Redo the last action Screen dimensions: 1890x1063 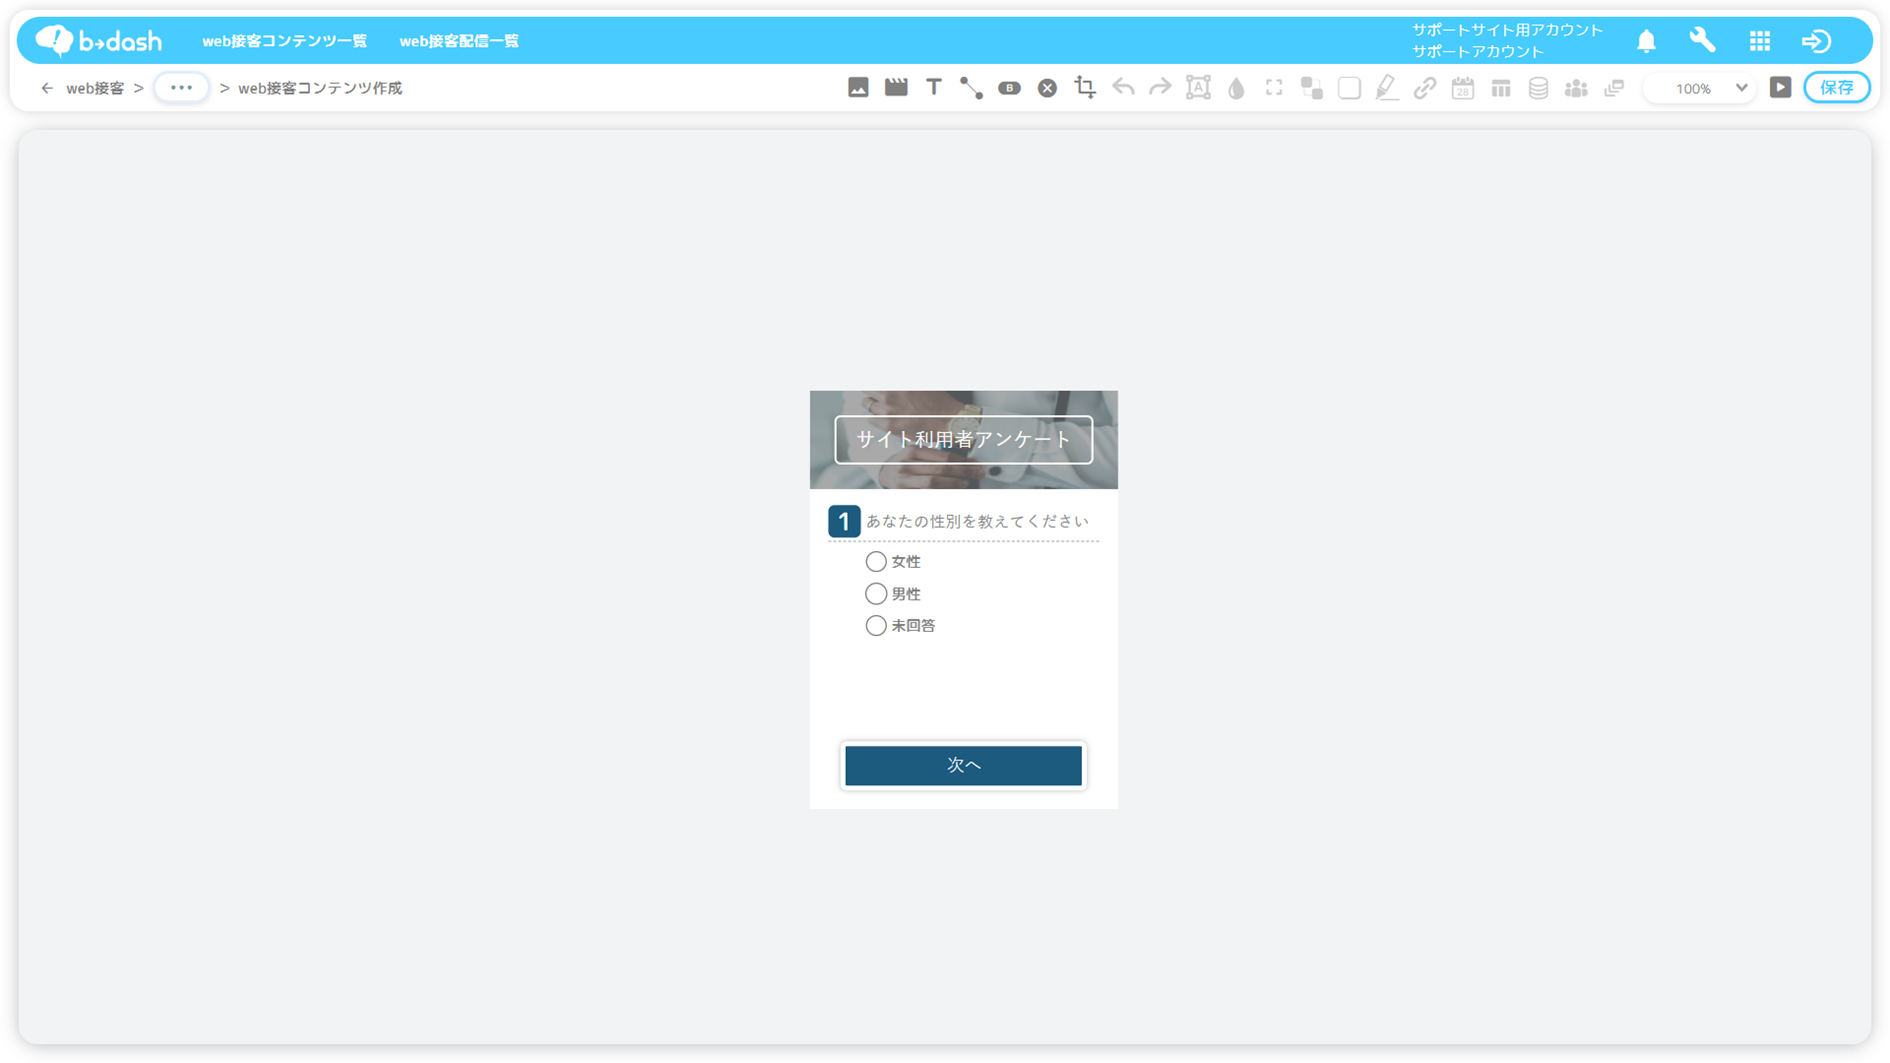click(x=1160, y=88)
